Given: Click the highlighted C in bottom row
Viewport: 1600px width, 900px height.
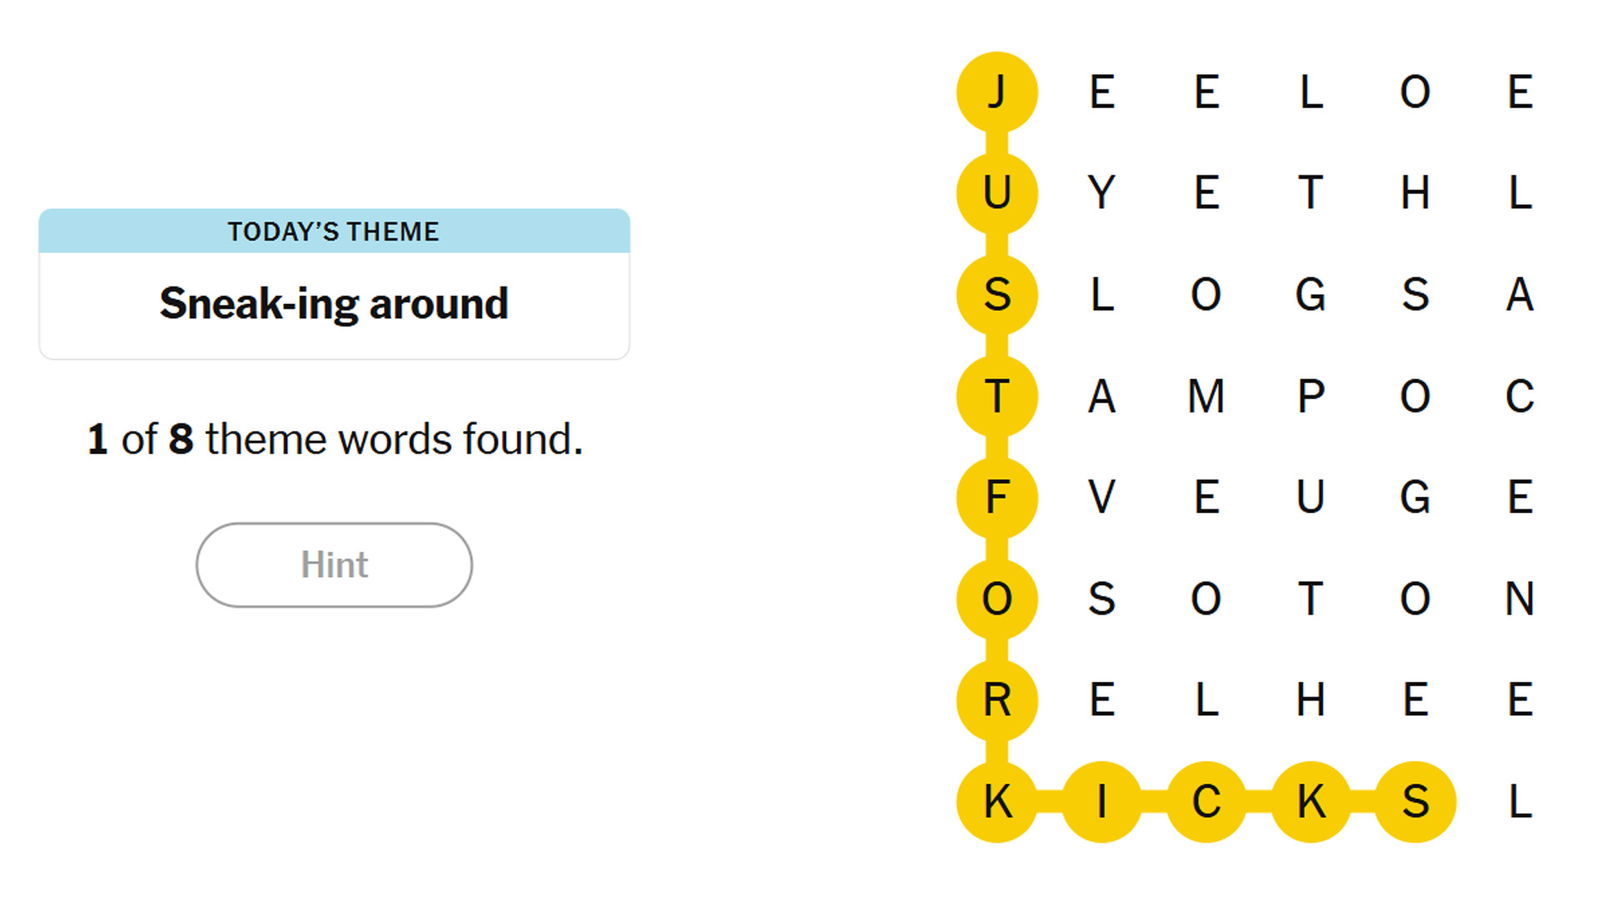Looking at the screenshot, I should tap(1206, 802).
